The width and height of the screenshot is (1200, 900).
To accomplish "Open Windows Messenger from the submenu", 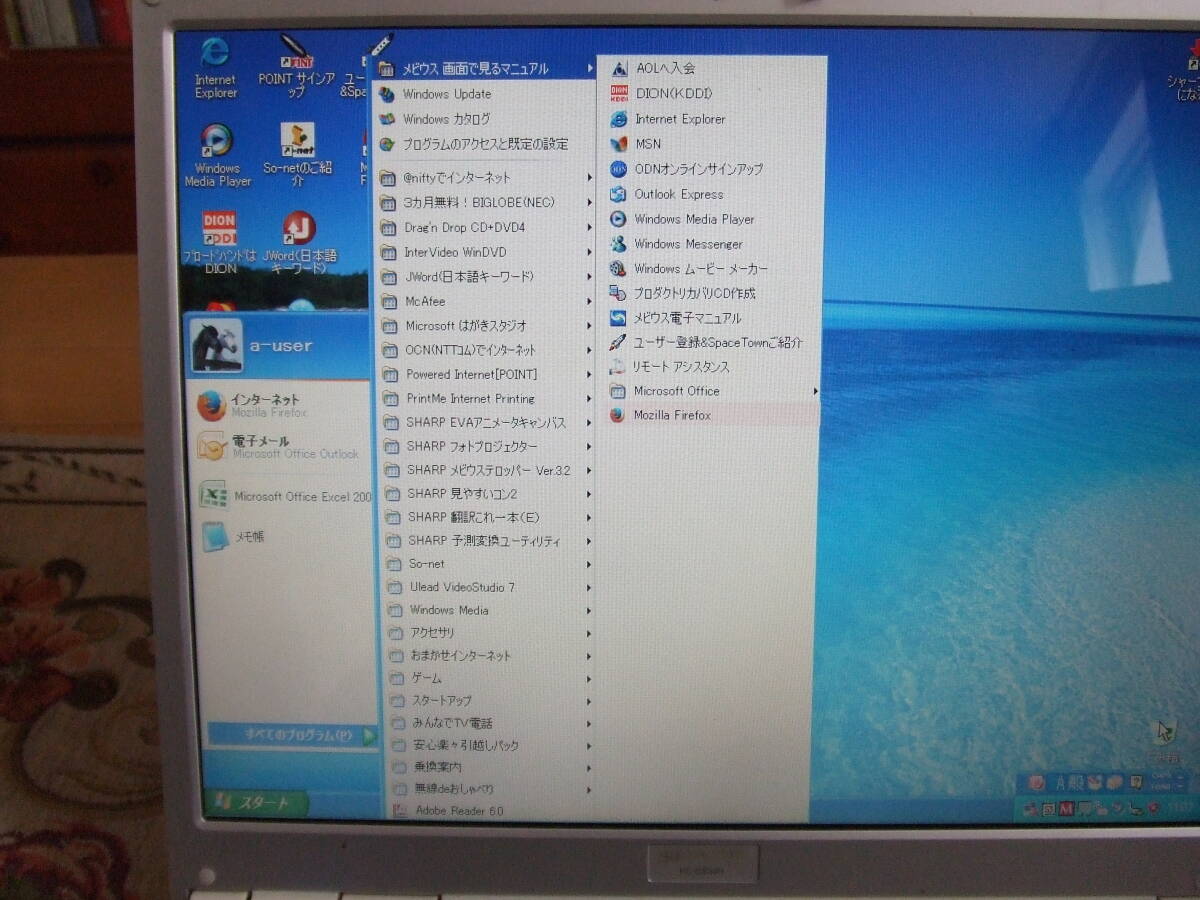I will click(x=688, y=244).
